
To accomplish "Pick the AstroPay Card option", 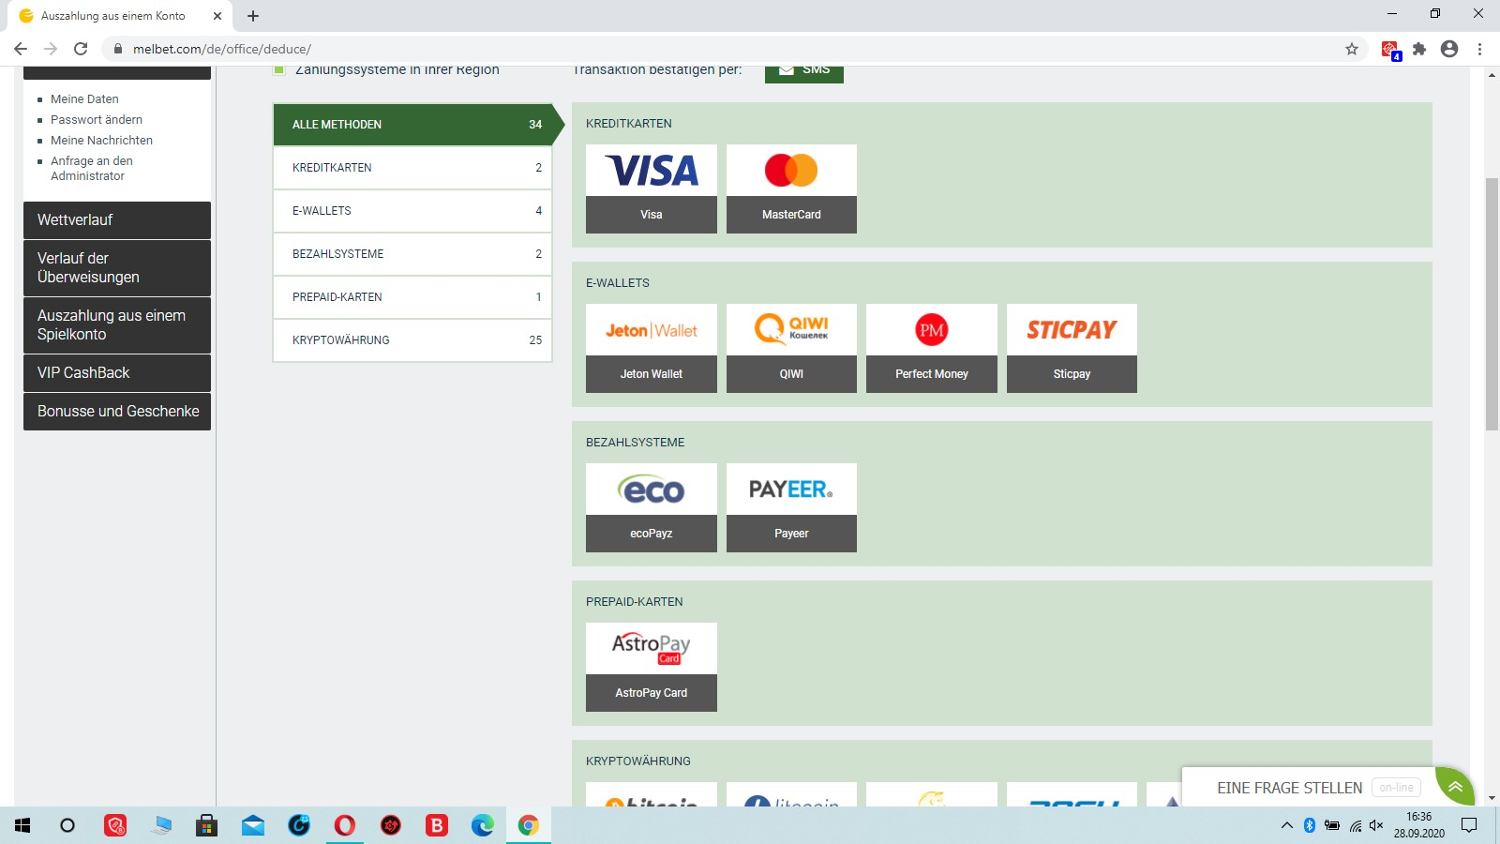I will pos(651,667).
